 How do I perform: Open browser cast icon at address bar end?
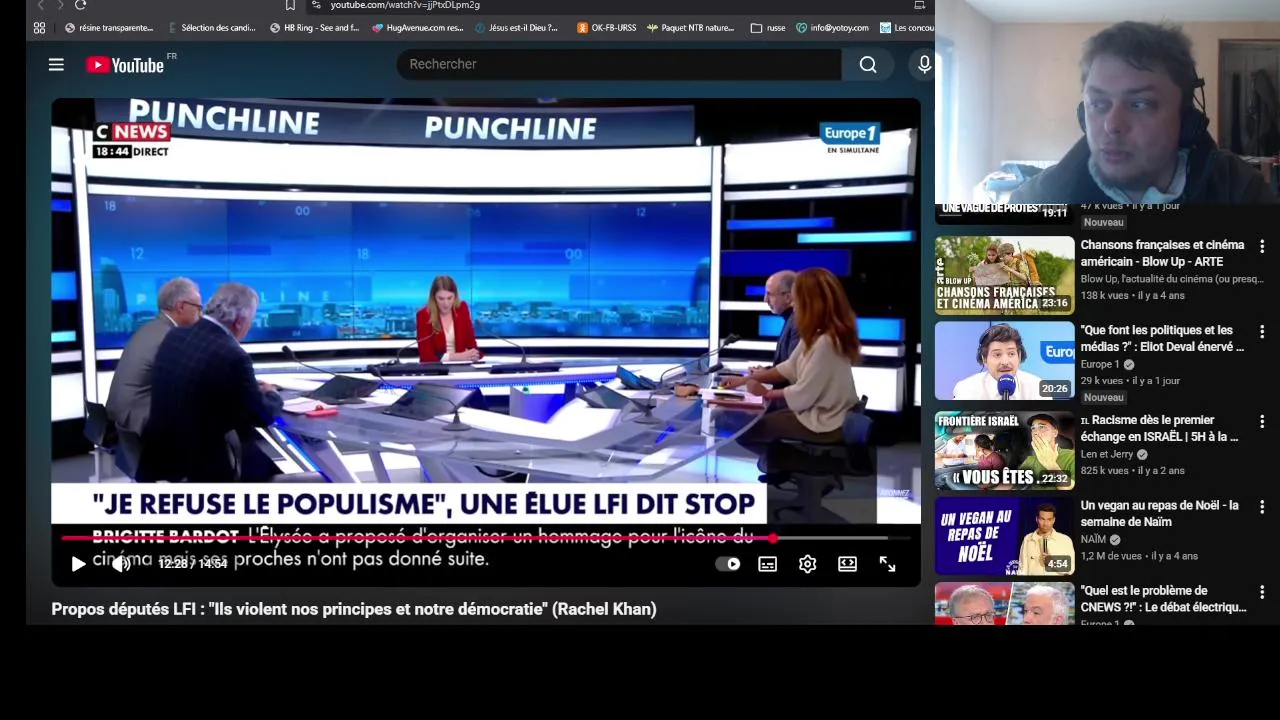pos(919,5)
